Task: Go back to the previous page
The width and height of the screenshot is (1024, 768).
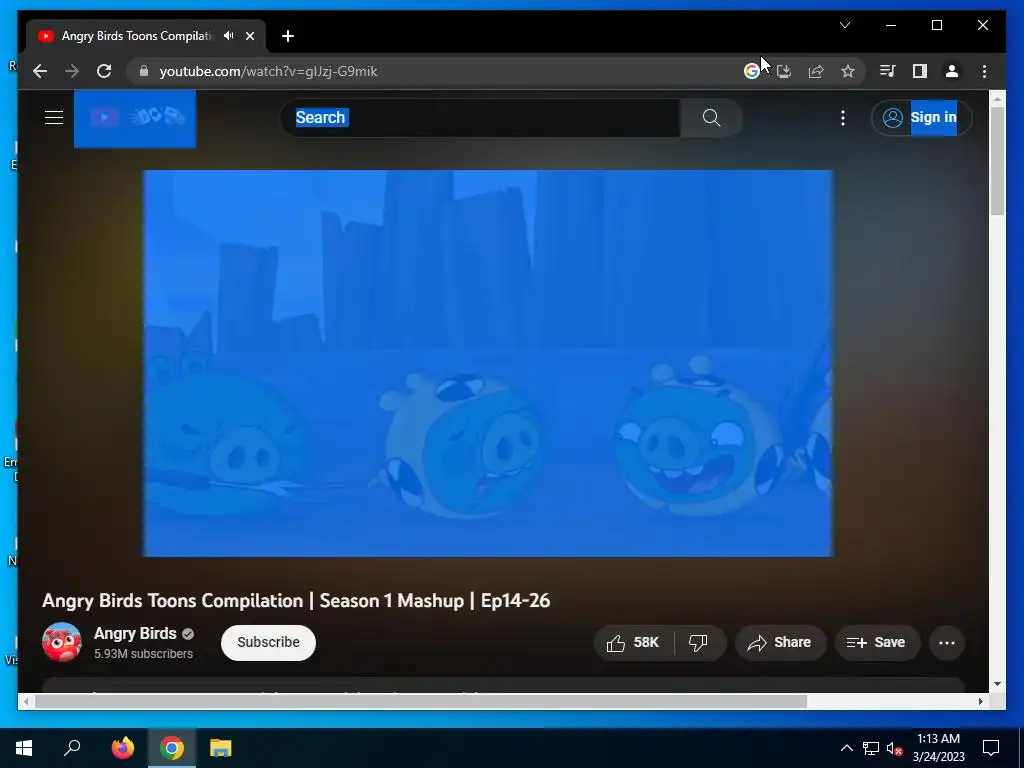Action: (40, 71)
